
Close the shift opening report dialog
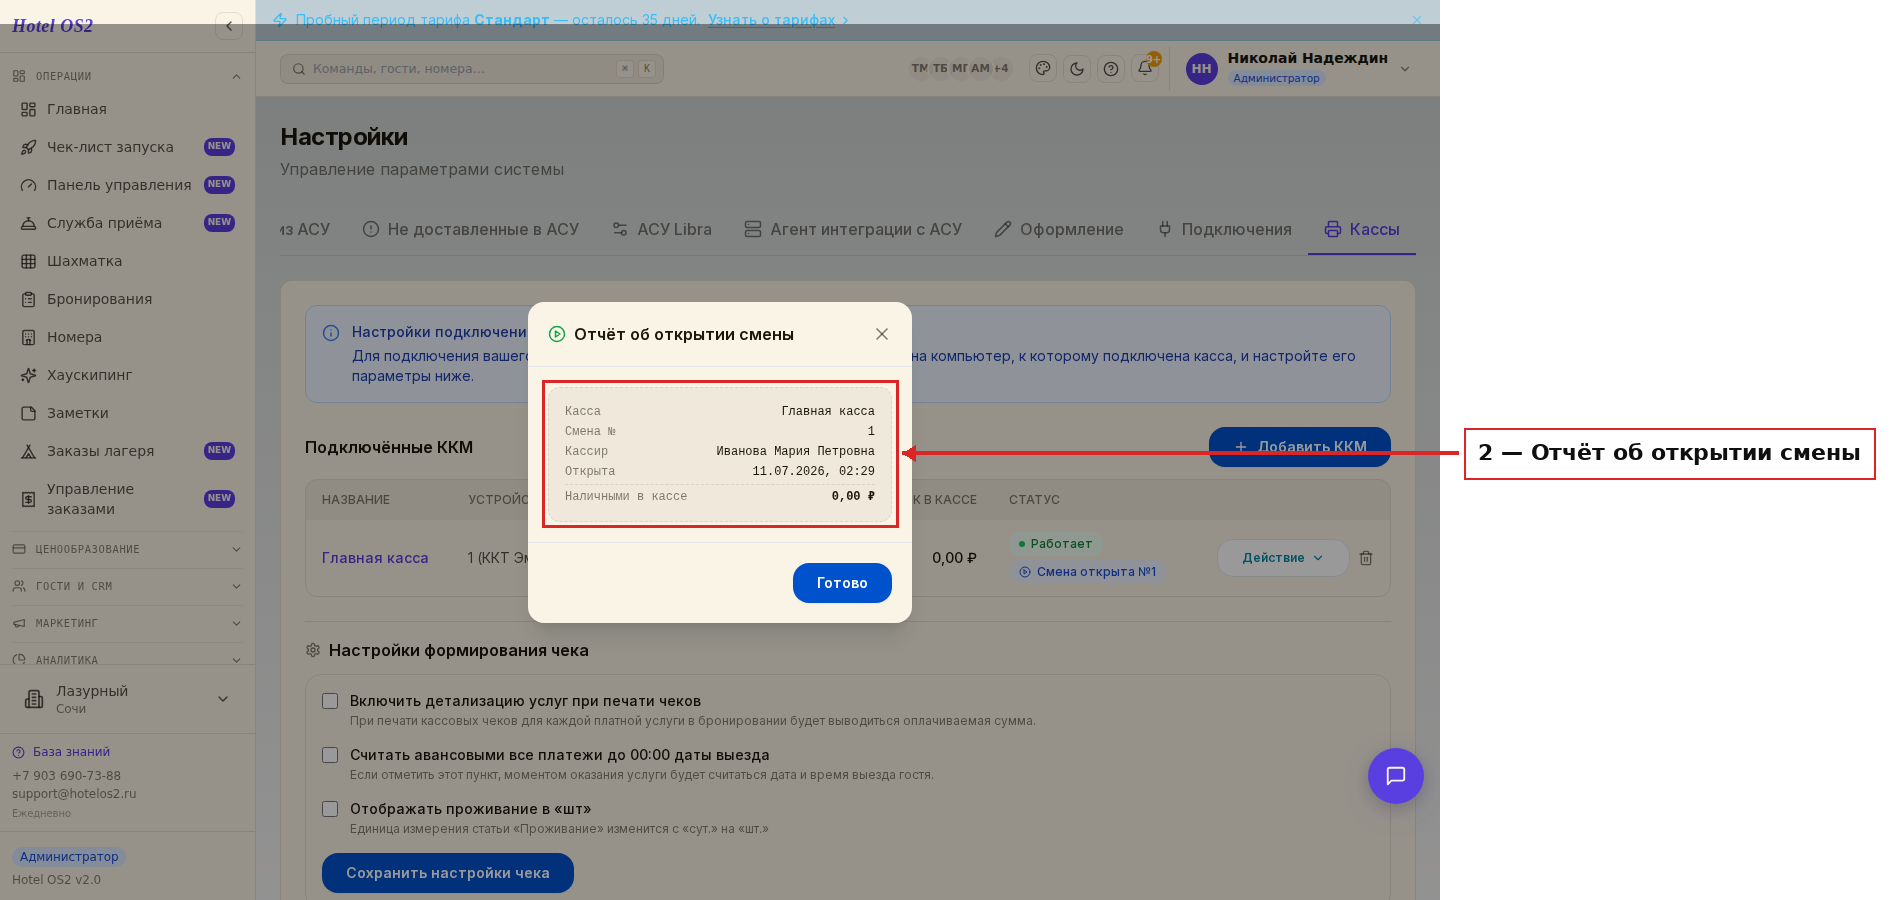click(x=882, y=334)
